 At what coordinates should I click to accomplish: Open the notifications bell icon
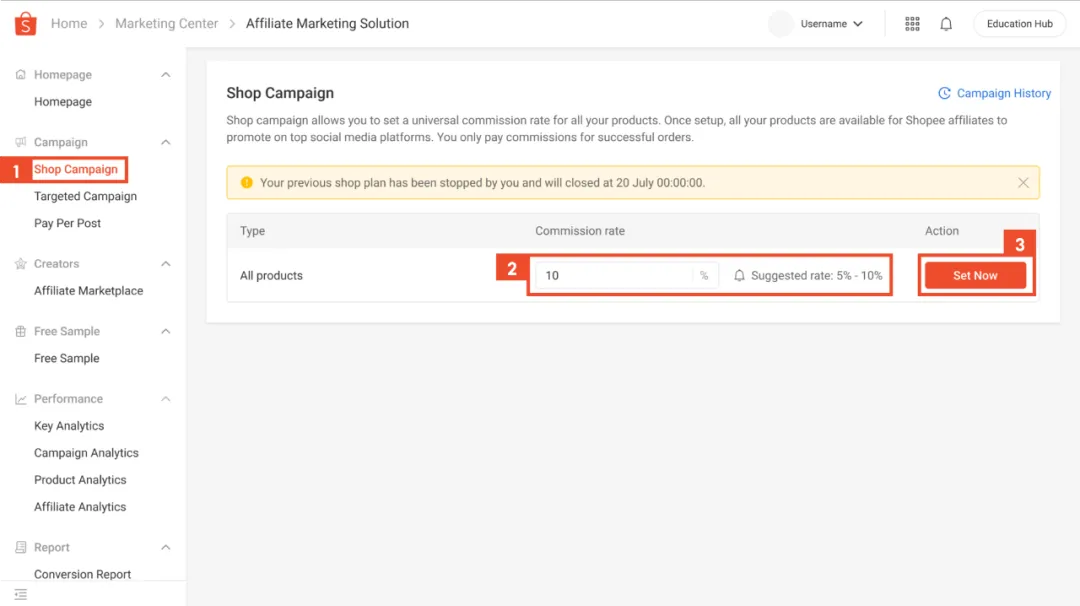click(x=946, y=24)
